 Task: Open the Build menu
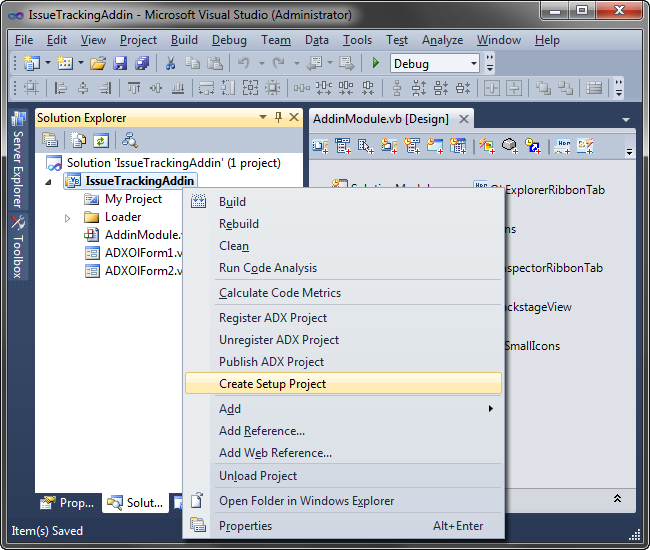[184, 40]
